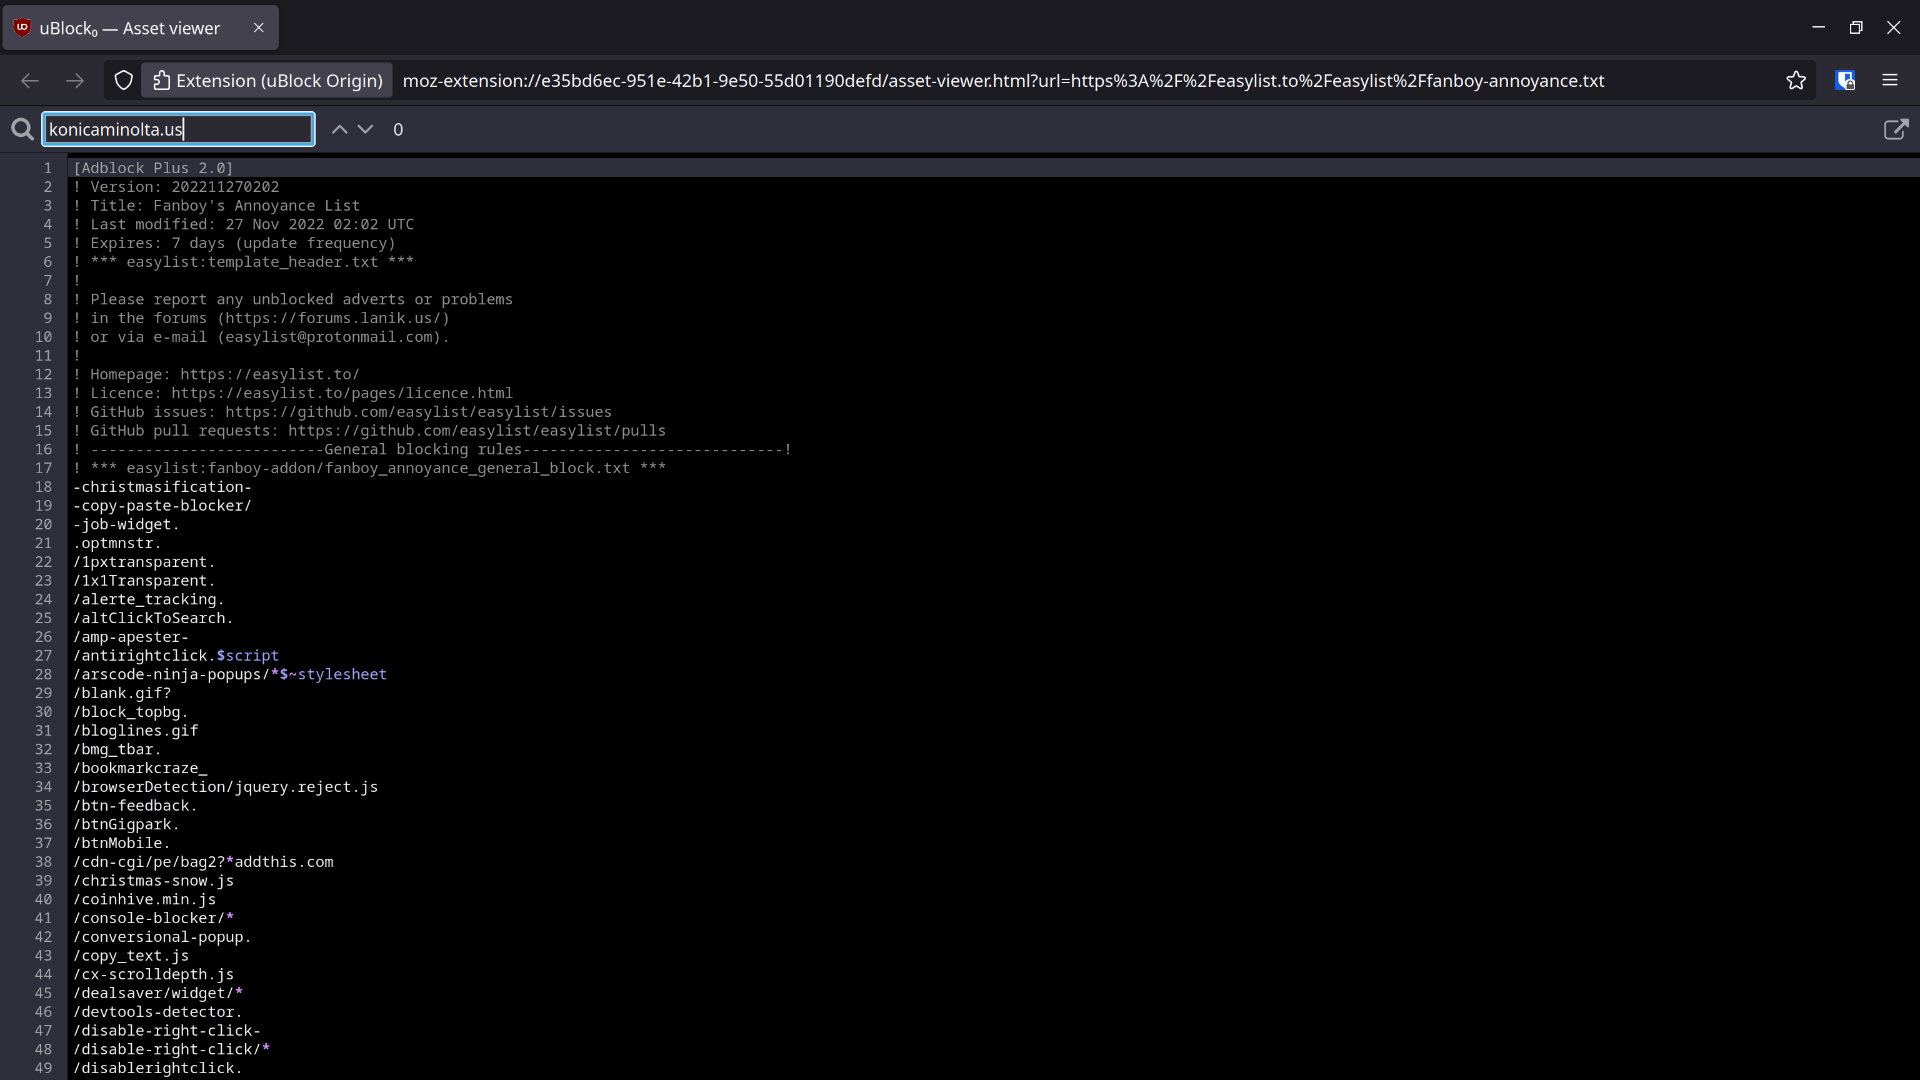Click the address bar URL text
Viewport: 1920px width, 1080px height.
tap(1000, 80)
